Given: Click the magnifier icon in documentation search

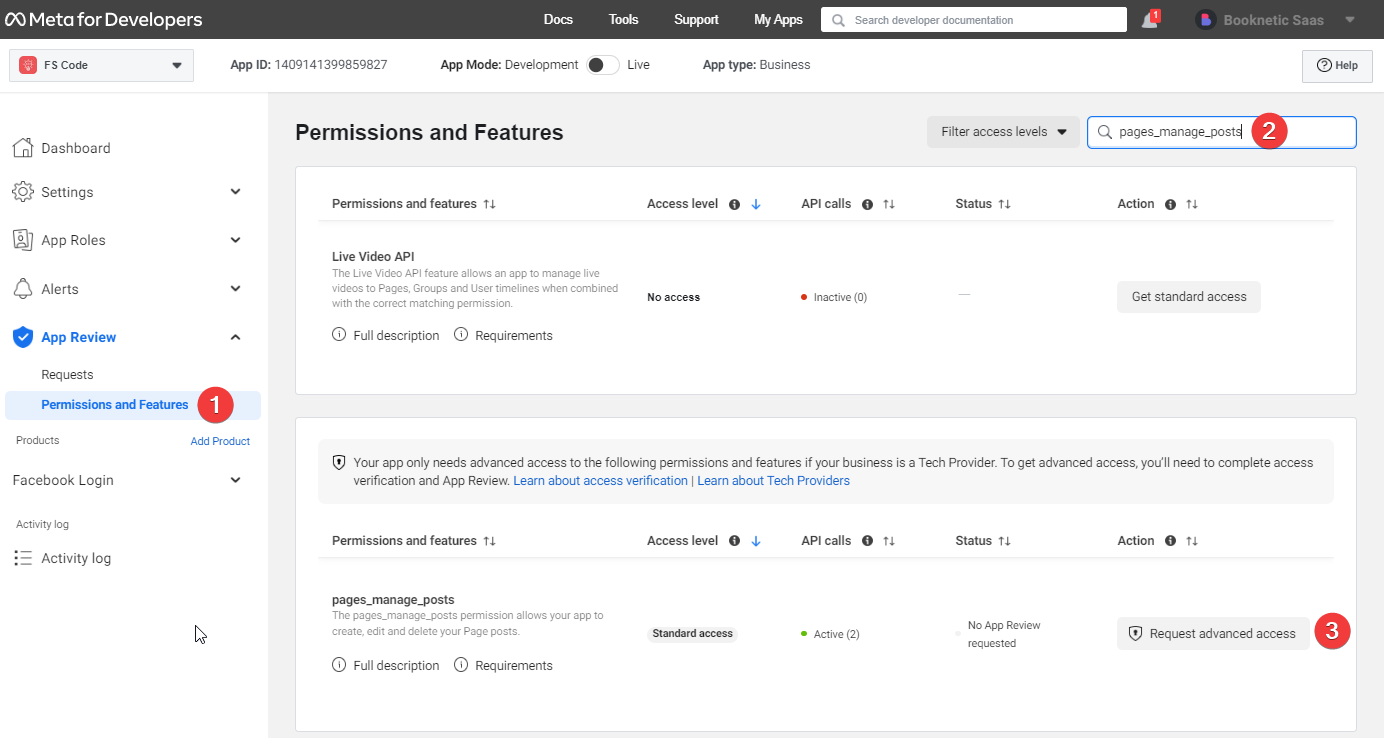Looking at the screenshot, I should (x=838, y=20).
